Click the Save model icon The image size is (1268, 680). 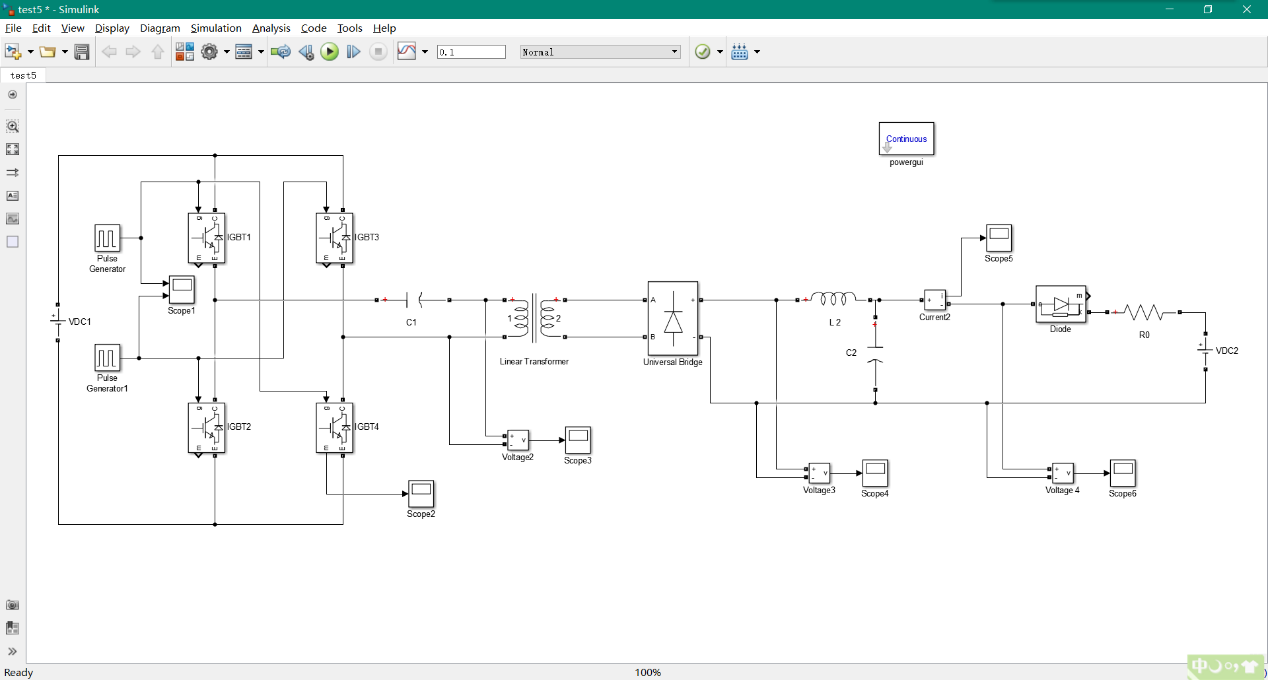(x=82, y=52)
